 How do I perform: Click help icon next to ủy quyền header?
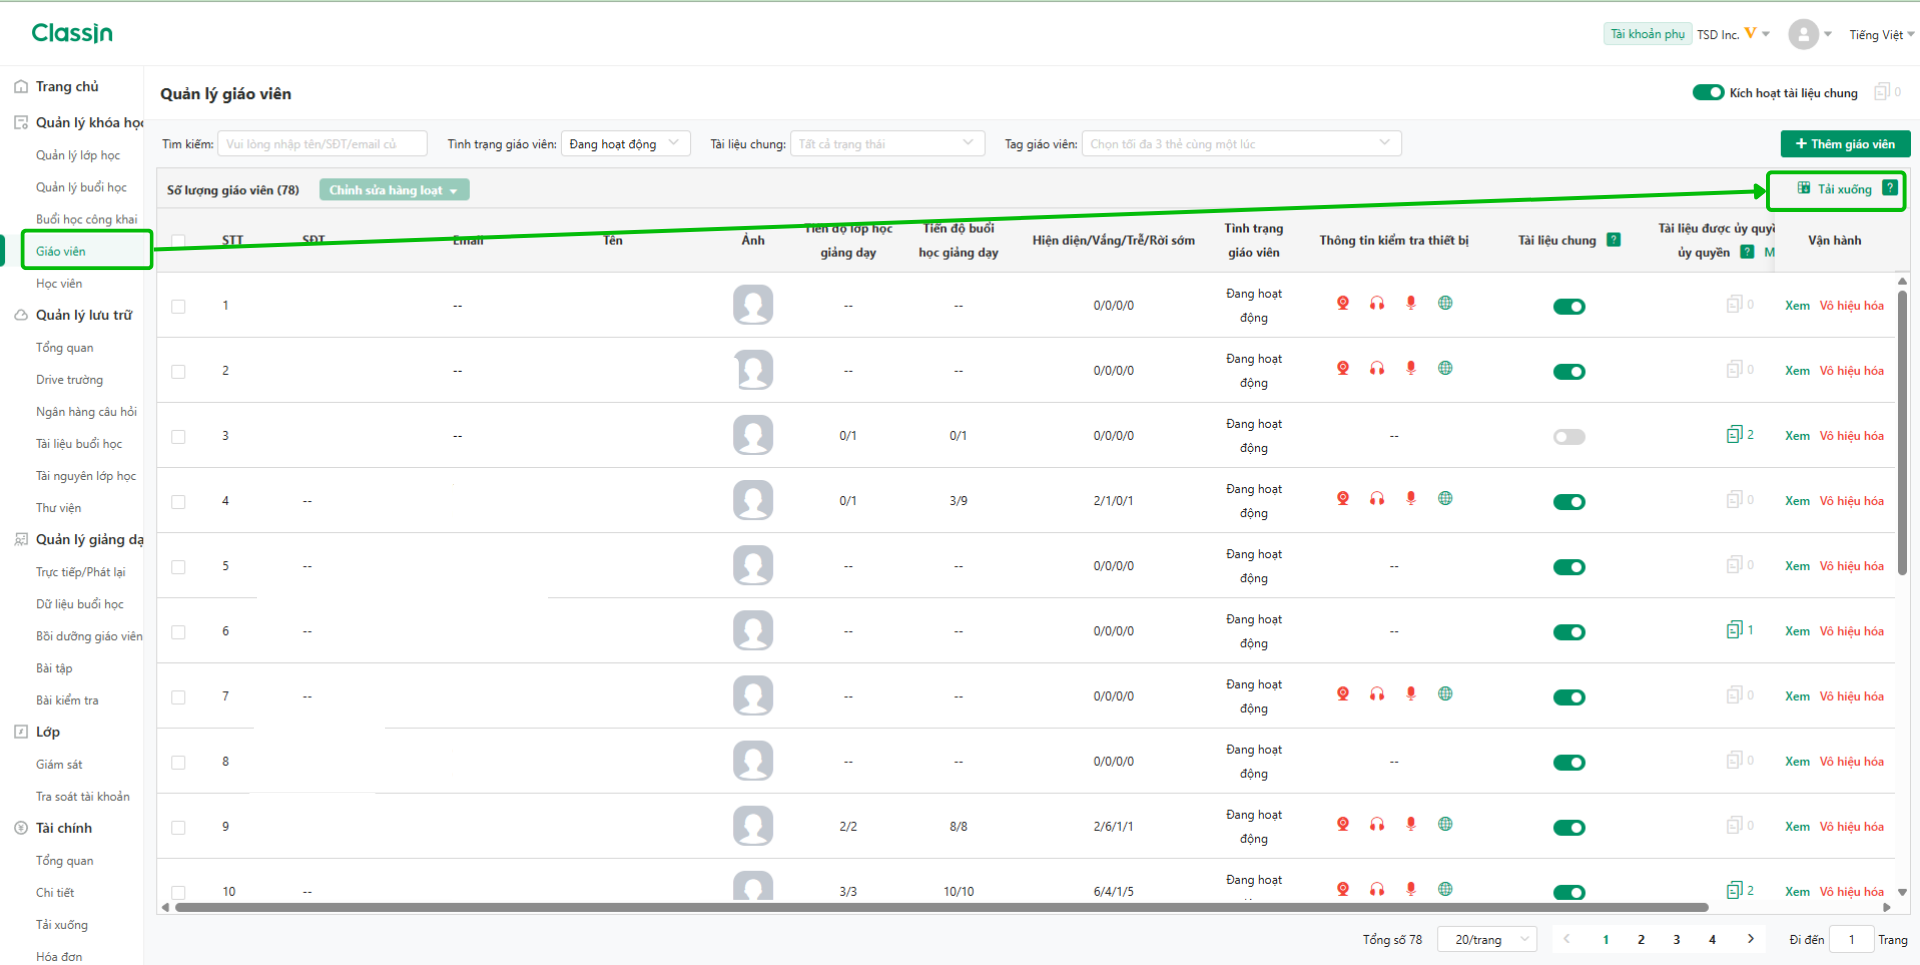coord(1747,252)
